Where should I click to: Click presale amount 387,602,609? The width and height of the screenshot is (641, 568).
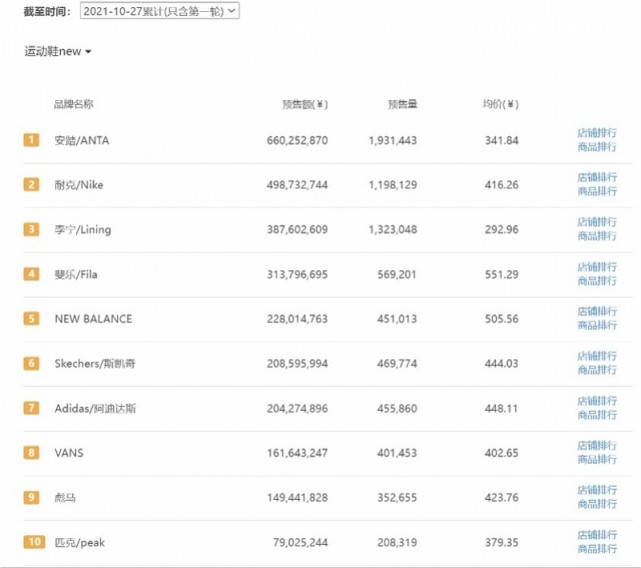point(297,230)
